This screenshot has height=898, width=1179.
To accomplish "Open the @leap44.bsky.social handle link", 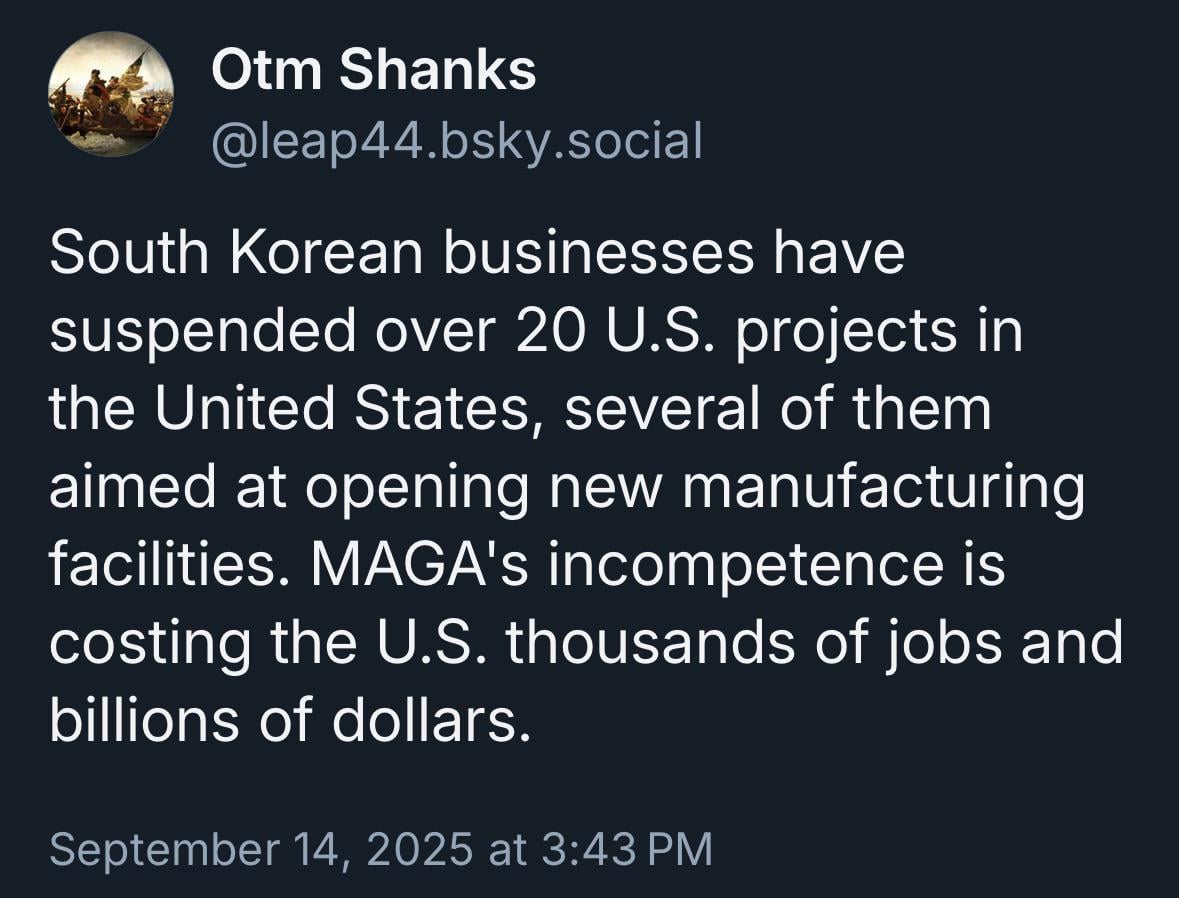I will 458,141.
